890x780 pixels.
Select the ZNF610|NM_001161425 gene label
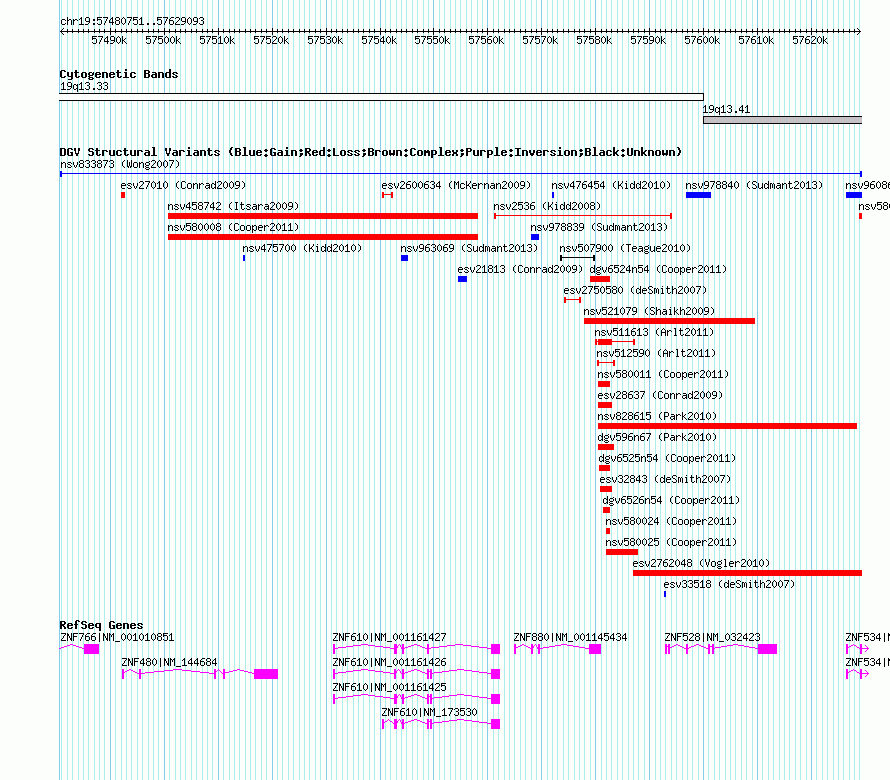tap(389, 687)
